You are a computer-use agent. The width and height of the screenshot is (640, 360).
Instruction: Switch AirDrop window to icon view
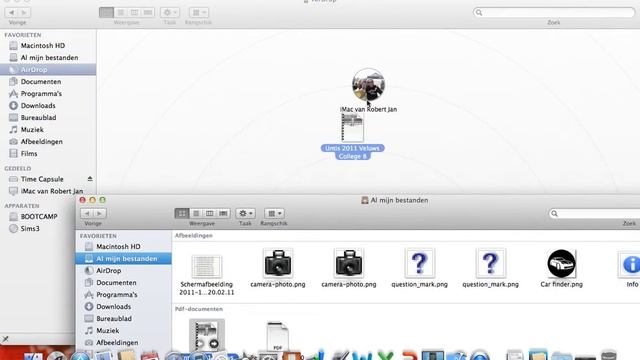[106, 13]
